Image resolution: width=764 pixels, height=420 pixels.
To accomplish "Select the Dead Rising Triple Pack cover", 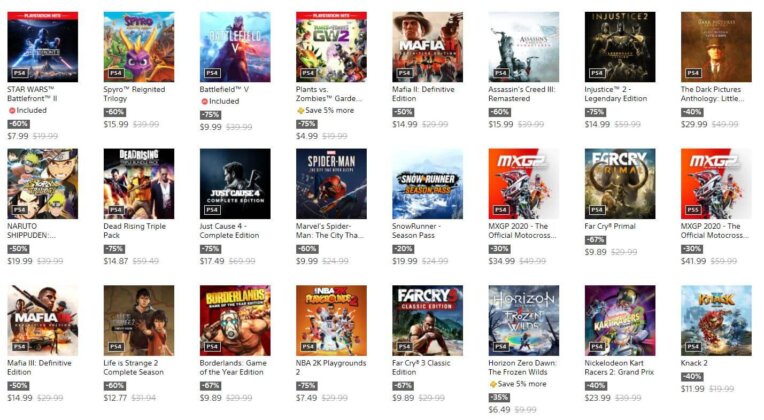I will pyautogui.click(x=139, y=184).
